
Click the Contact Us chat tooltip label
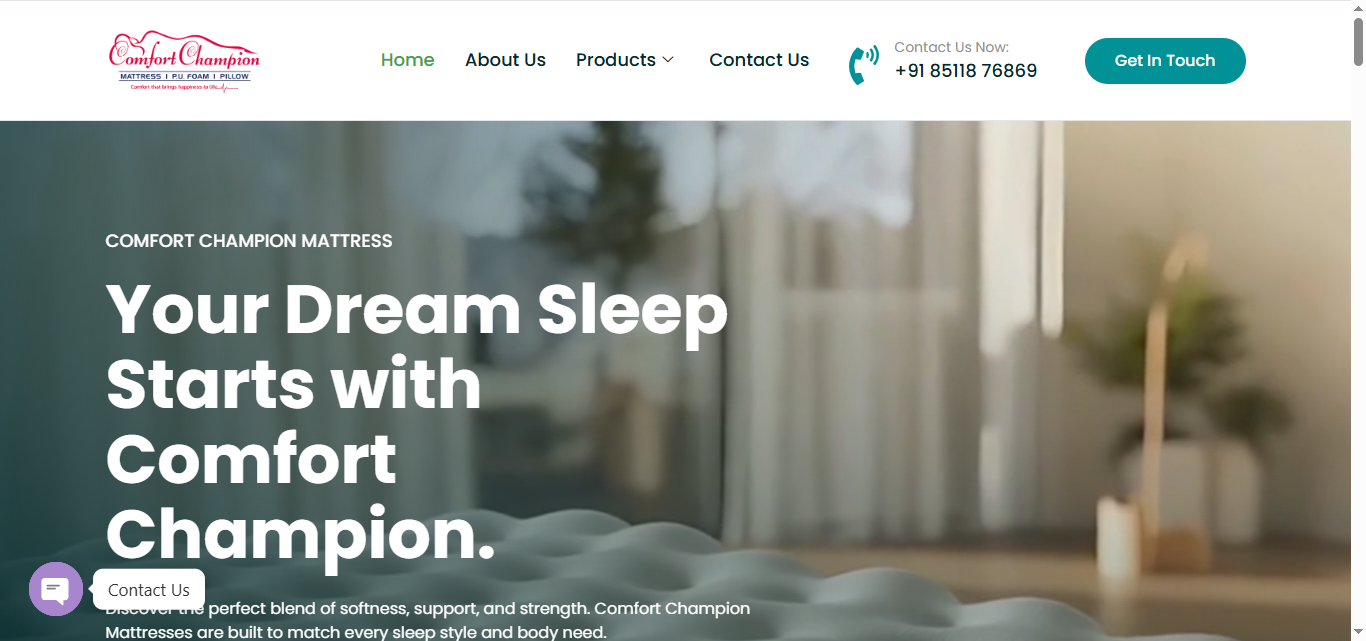149,590
